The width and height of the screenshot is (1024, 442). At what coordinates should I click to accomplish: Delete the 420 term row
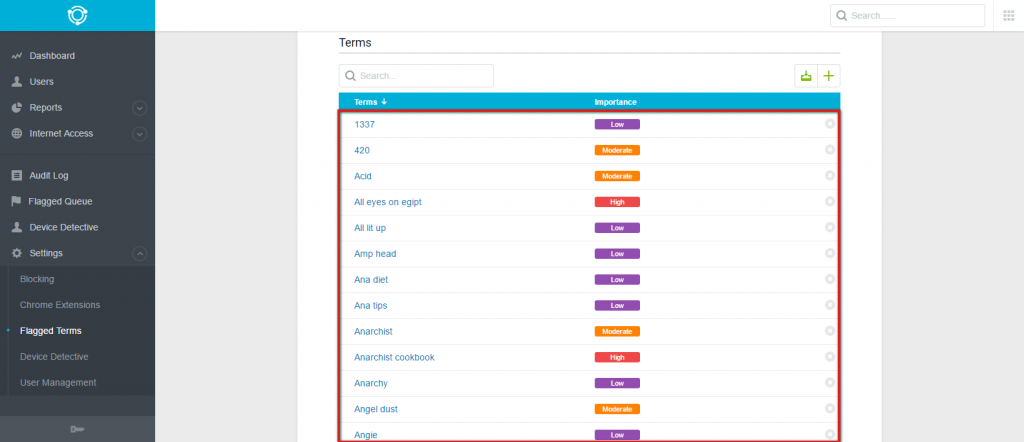coord(829,150)
